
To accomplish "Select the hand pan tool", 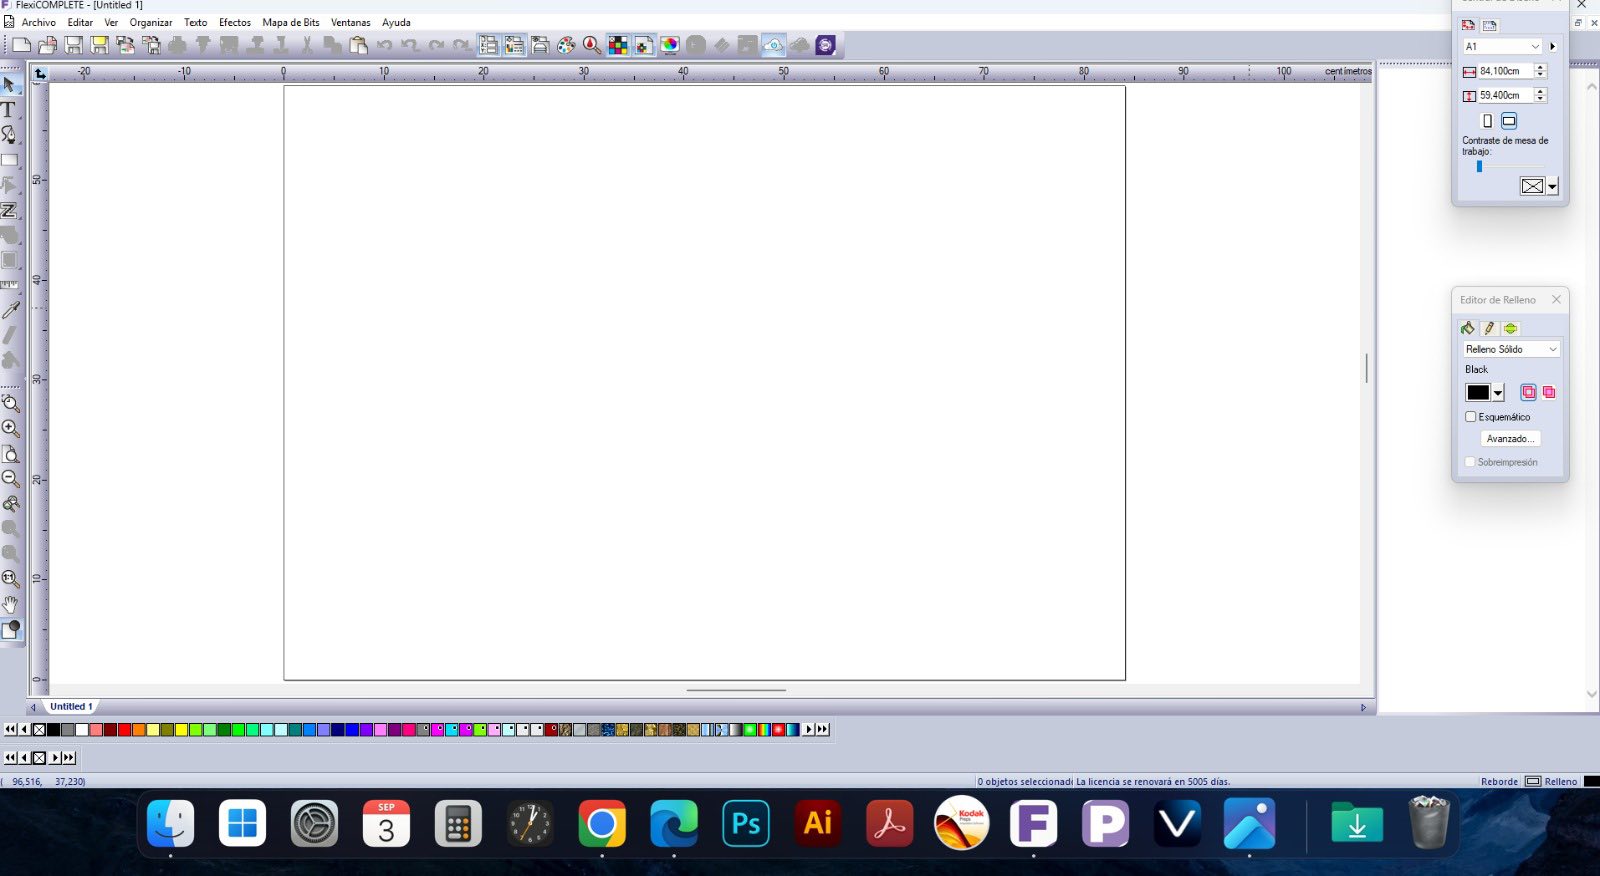I will click(10, 604).
